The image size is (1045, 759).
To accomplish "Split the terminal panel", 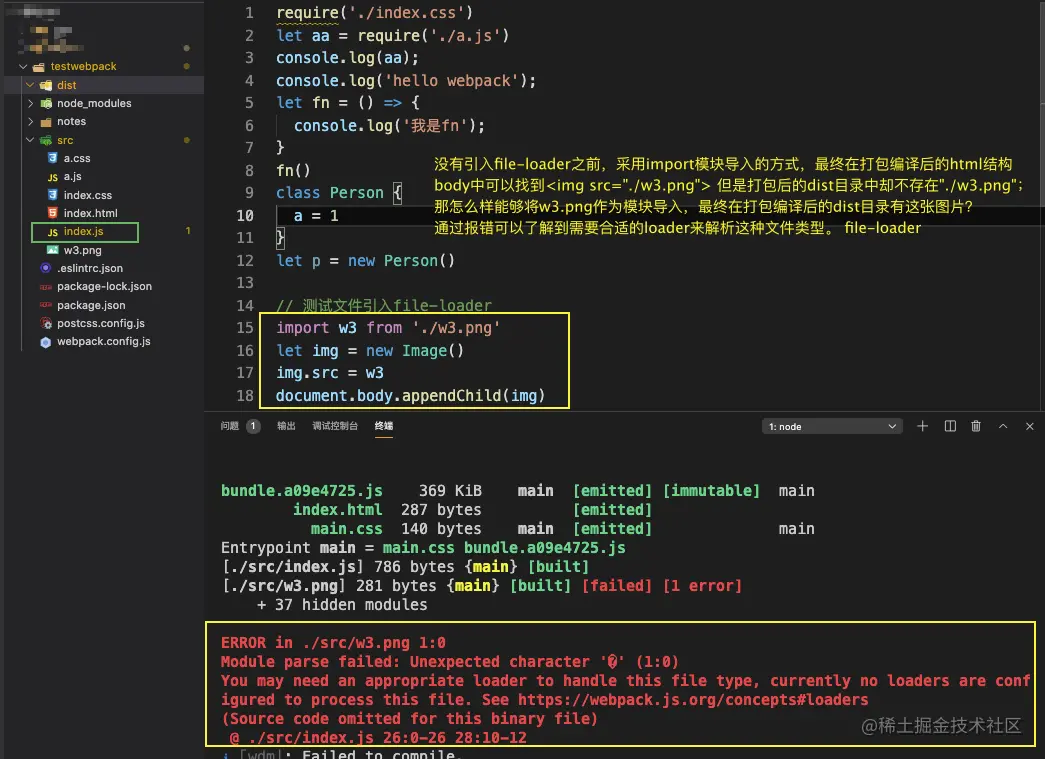I will 950,426.
